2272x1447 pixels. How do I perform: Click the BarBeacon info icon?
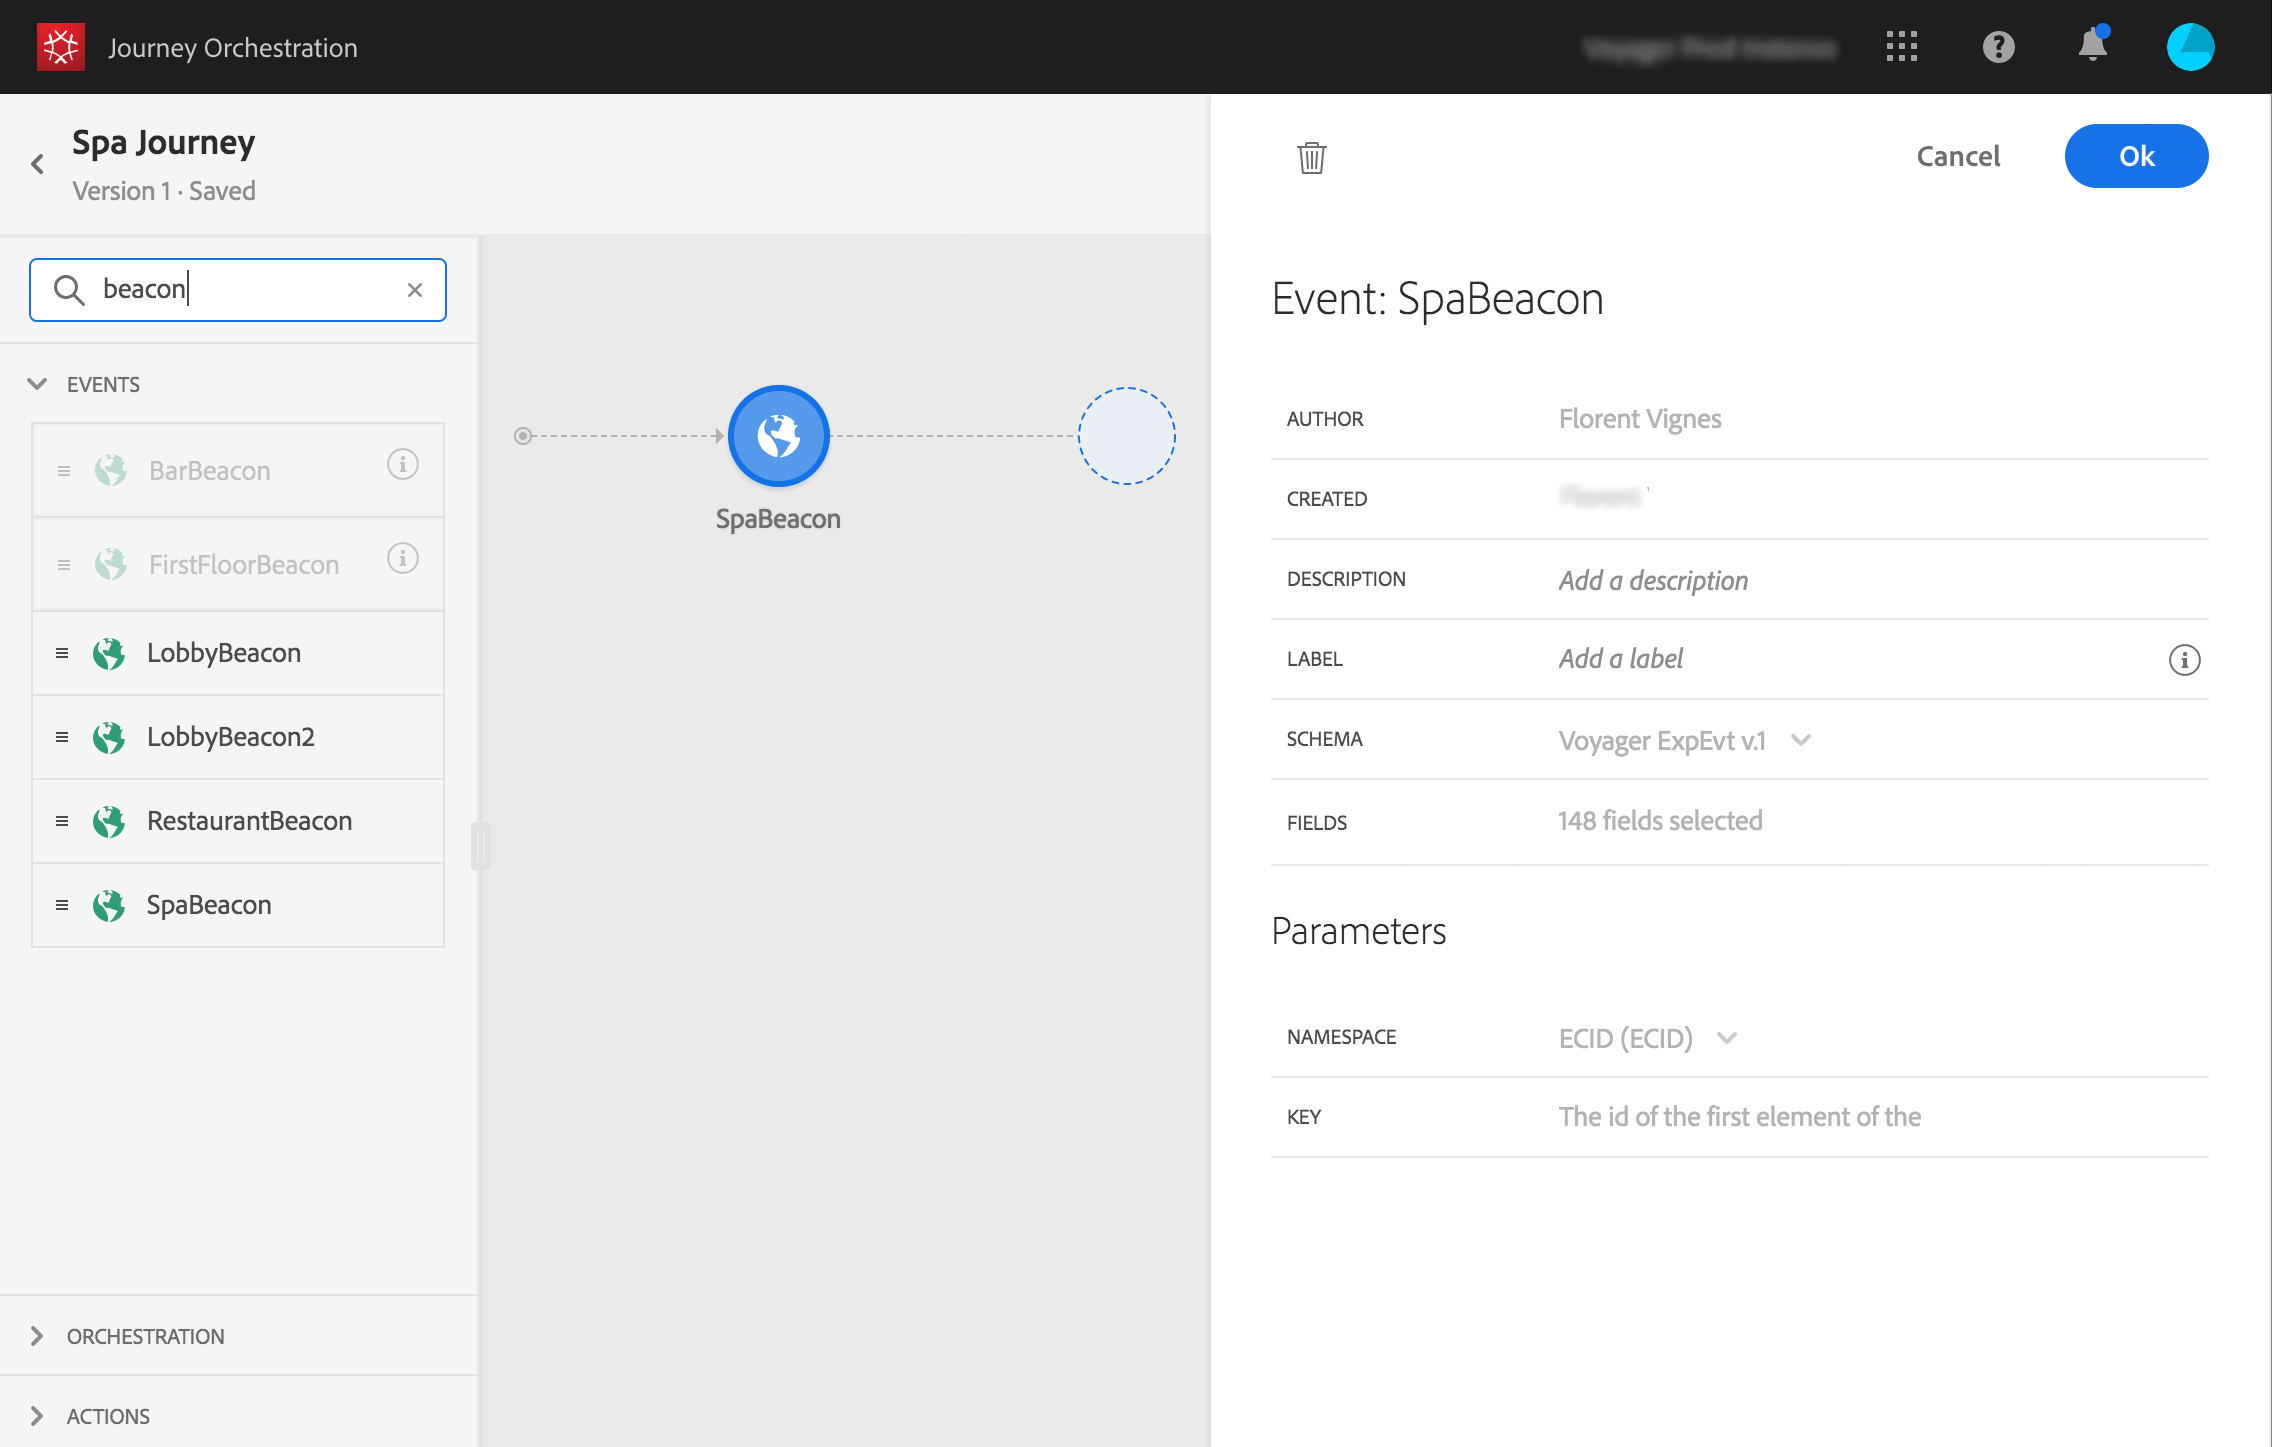pos(402,464)
